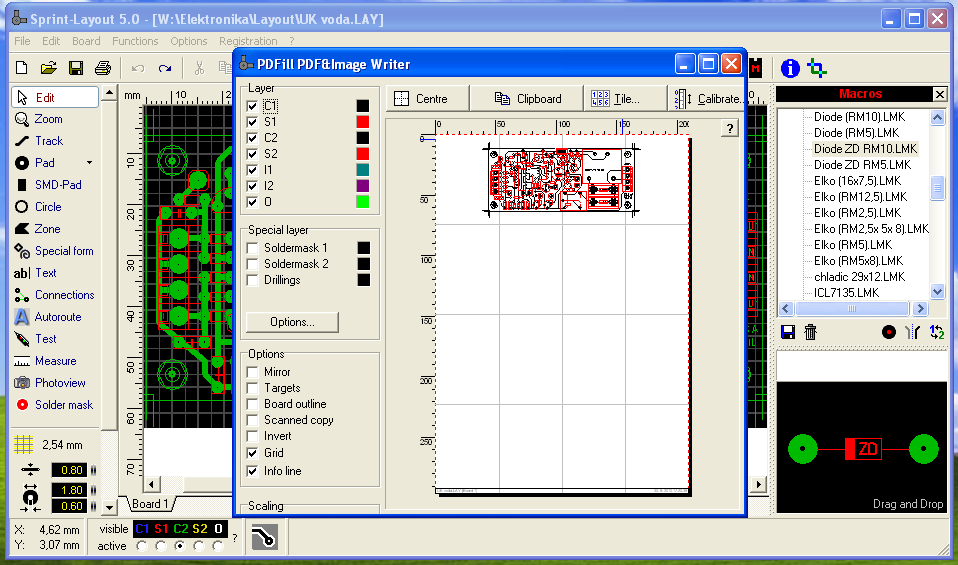Click the New file icon in toolbar
Screen dimensions: 958x565
[21, 68]
